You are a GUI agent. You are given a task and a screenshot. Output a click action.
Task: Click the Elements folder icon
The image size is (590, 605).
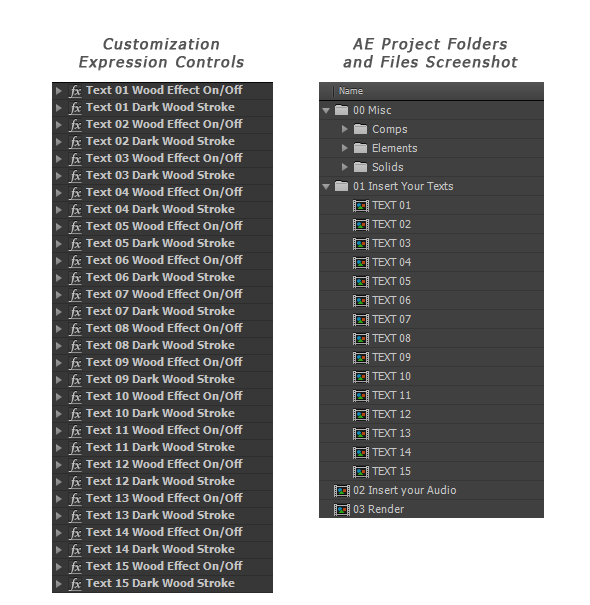(x=360, y=148)
